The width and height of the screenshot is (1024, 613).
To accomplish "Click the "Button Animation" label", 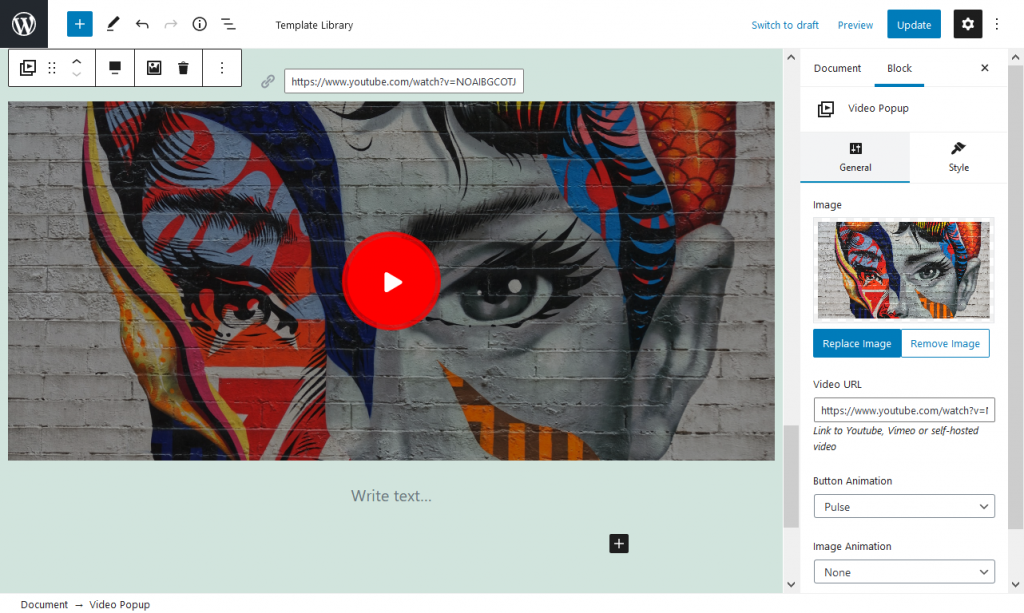I will point(852,480).
